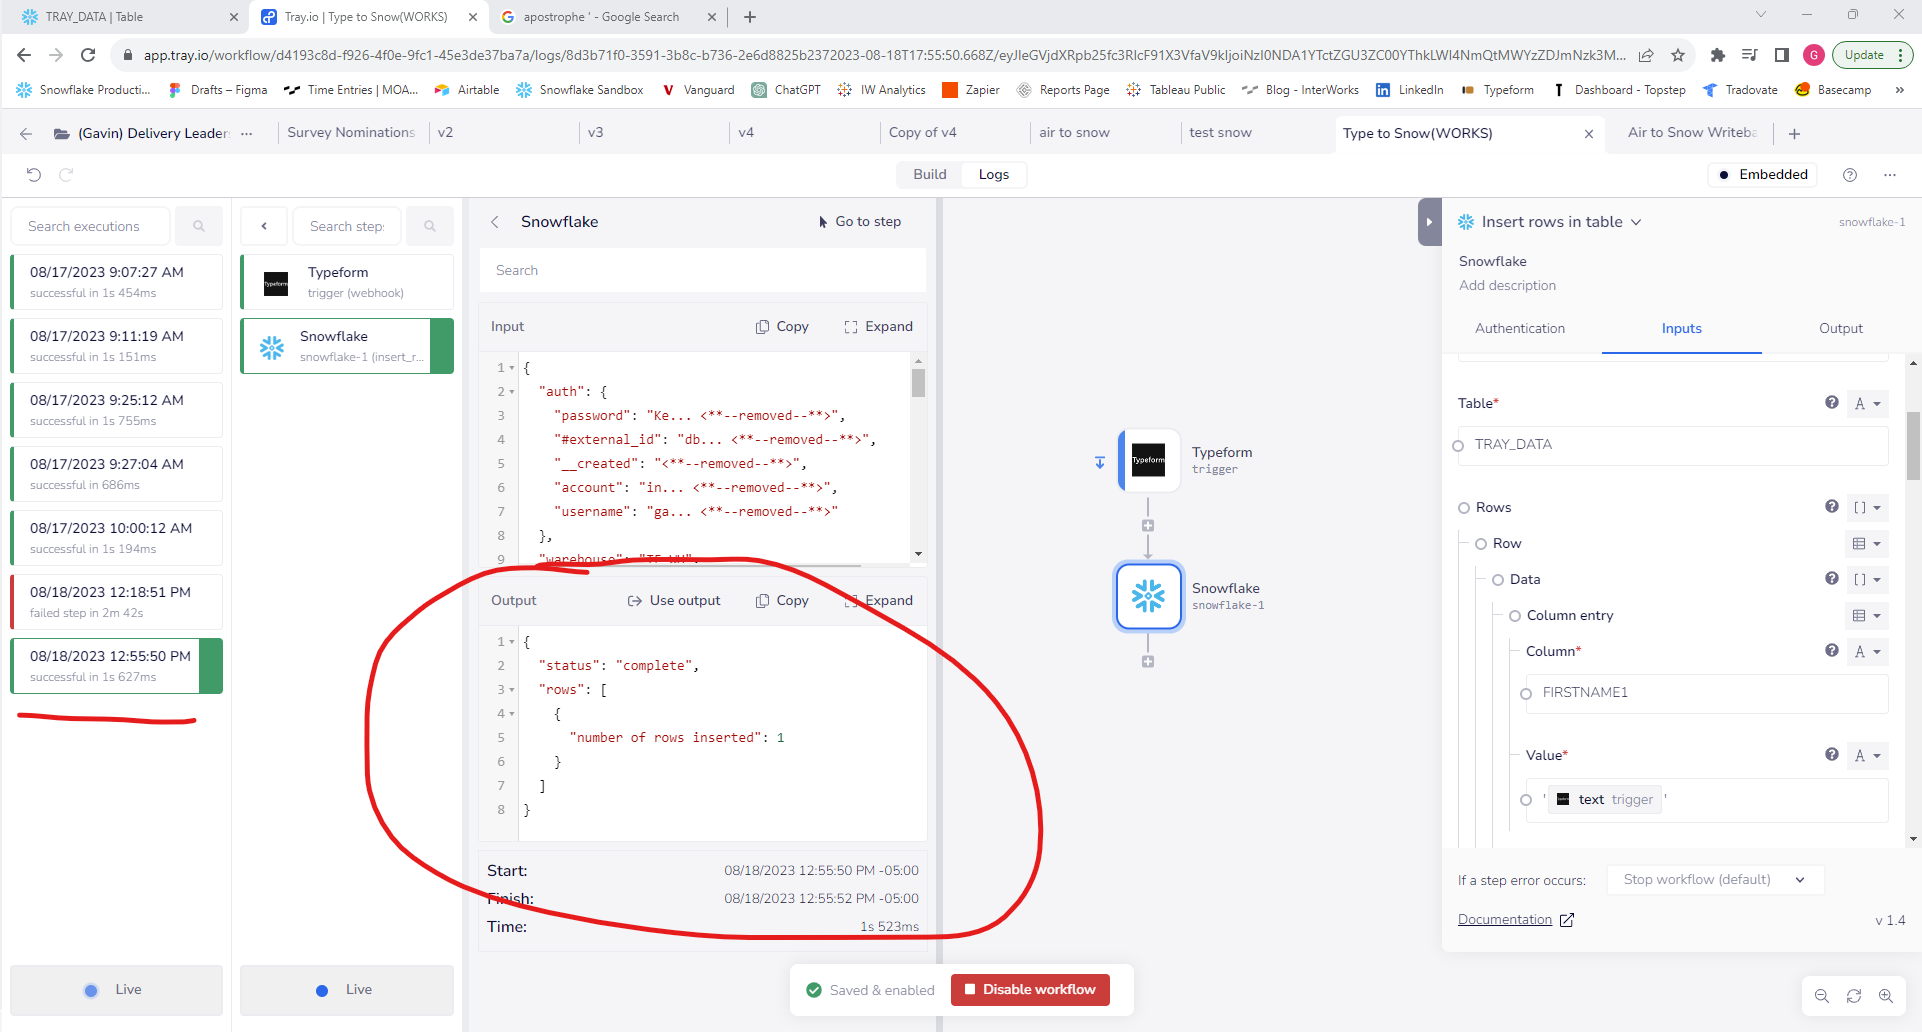Open Column field type selector dropdown
Image resolution: width=1922 pixels, height=1032 pixels.
(1868, 652)
